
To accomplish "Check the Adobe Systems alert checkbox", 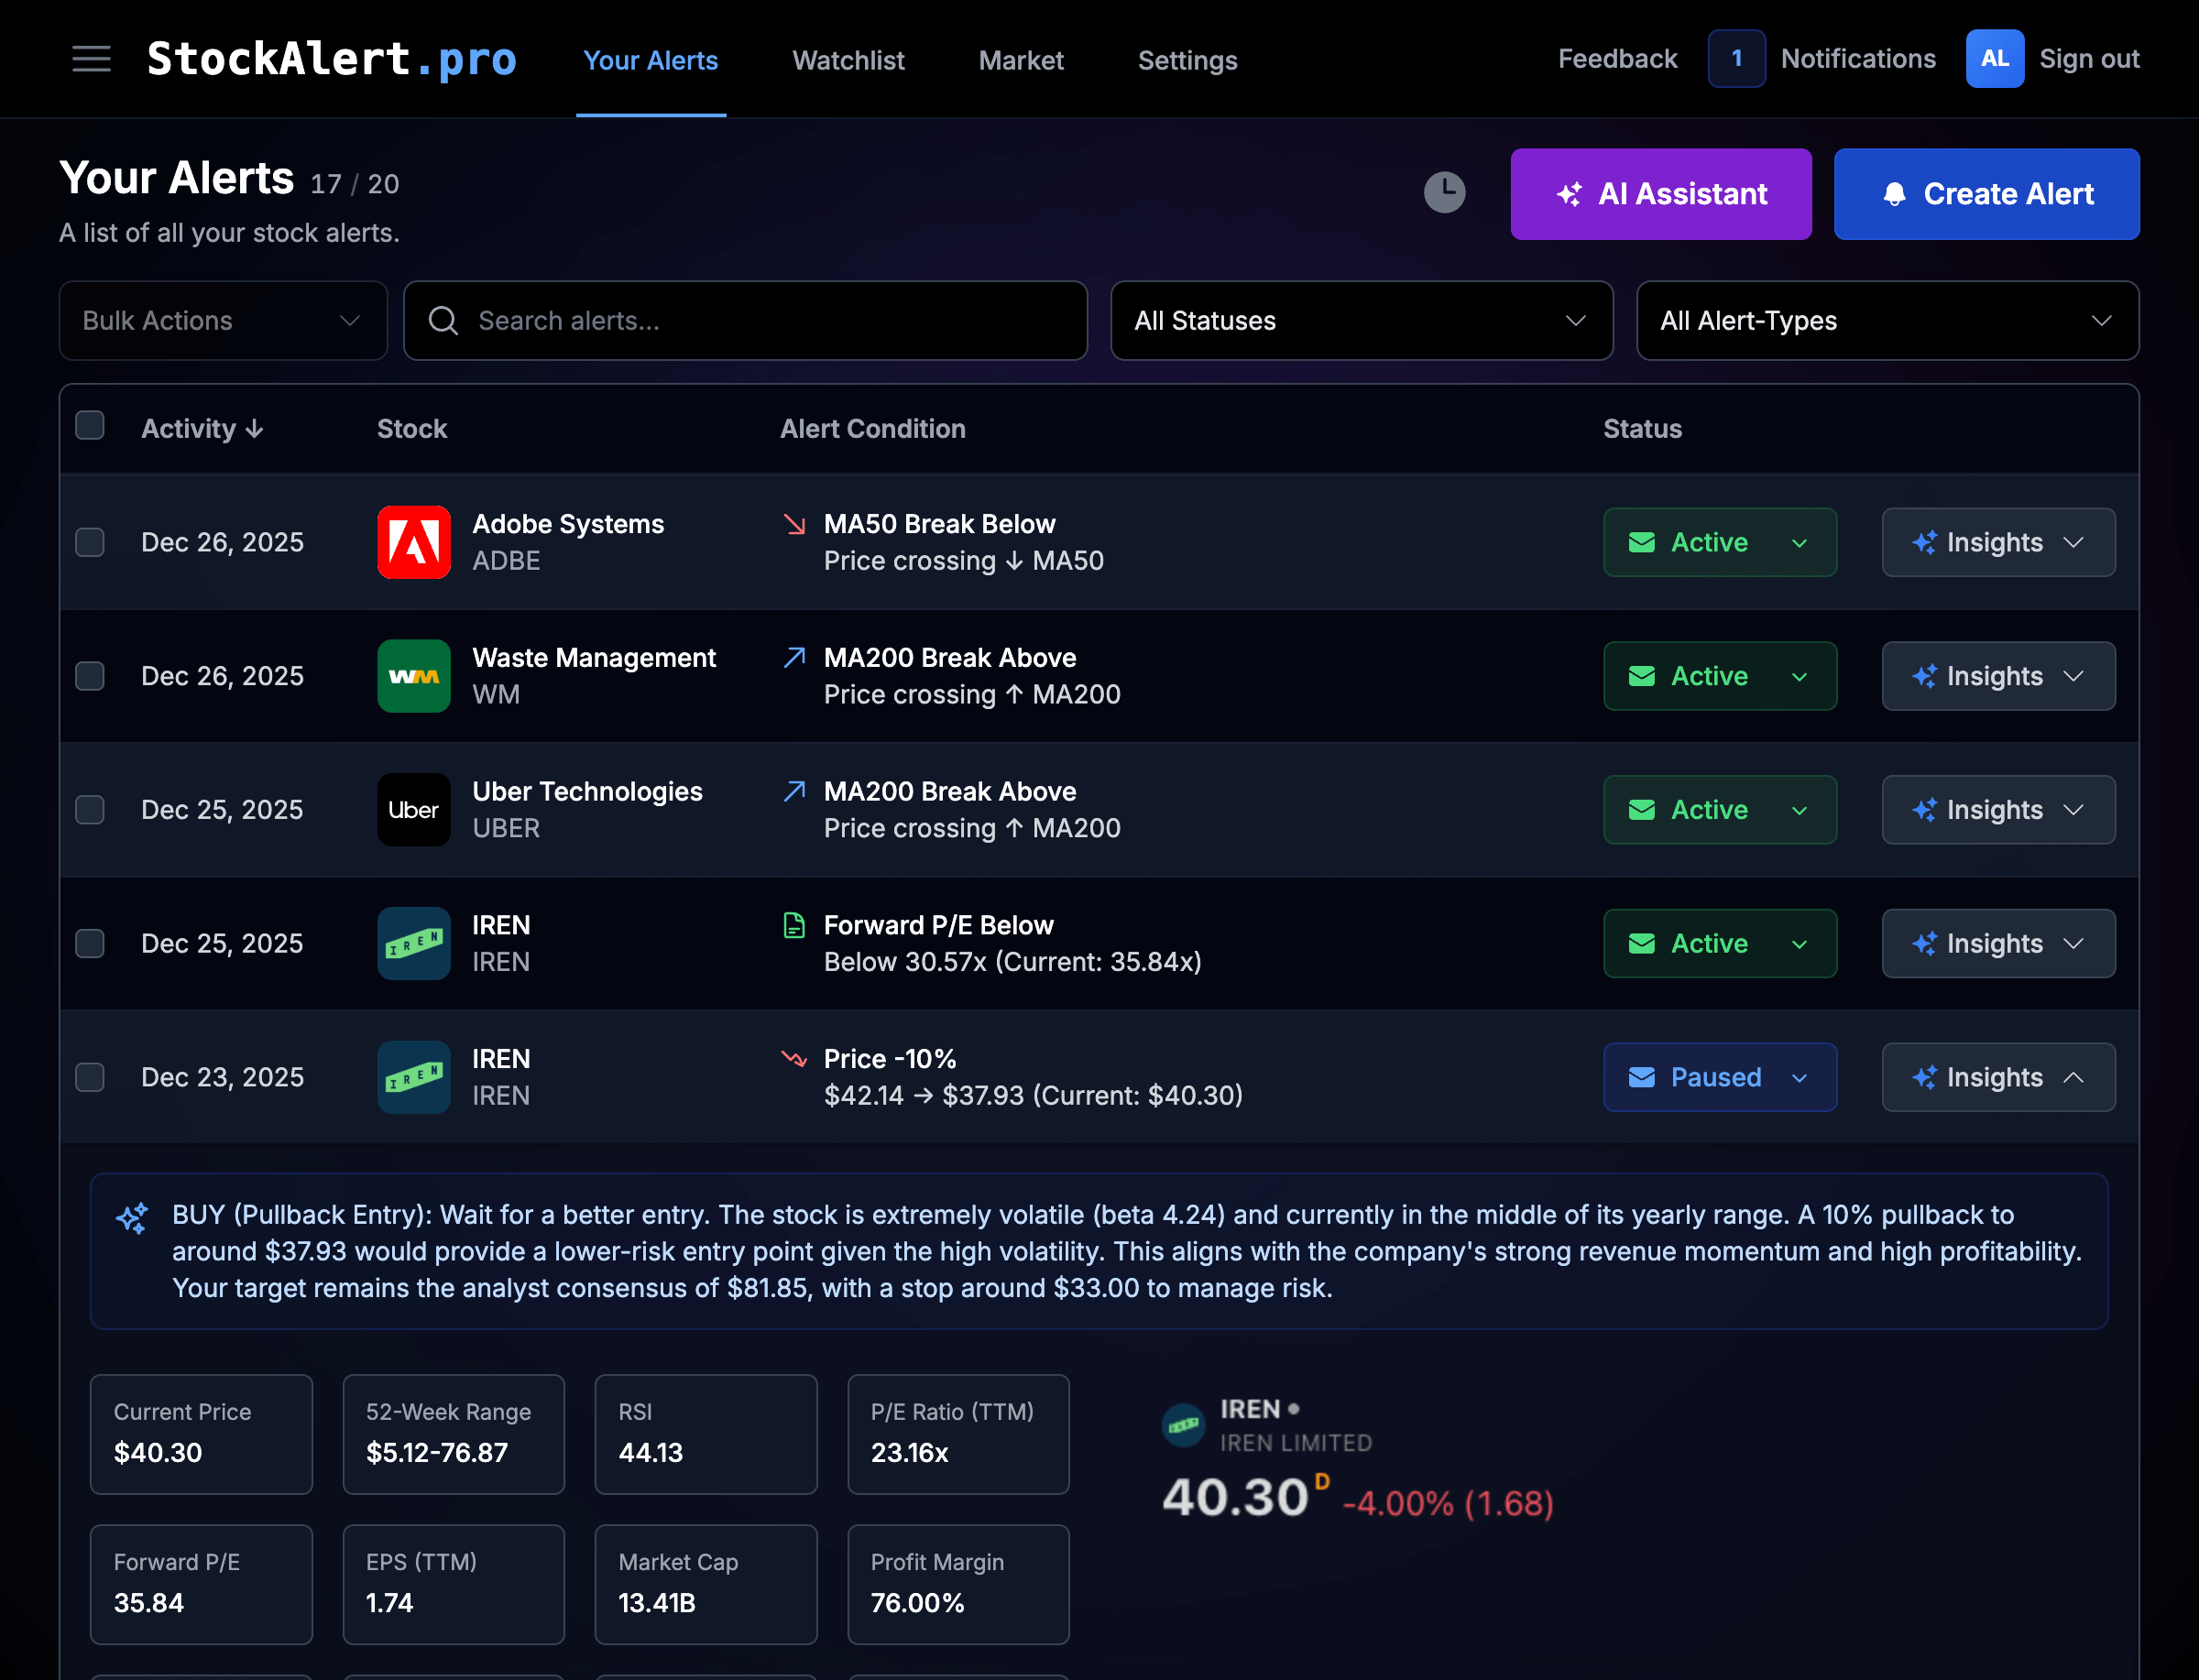I will 90,542.
